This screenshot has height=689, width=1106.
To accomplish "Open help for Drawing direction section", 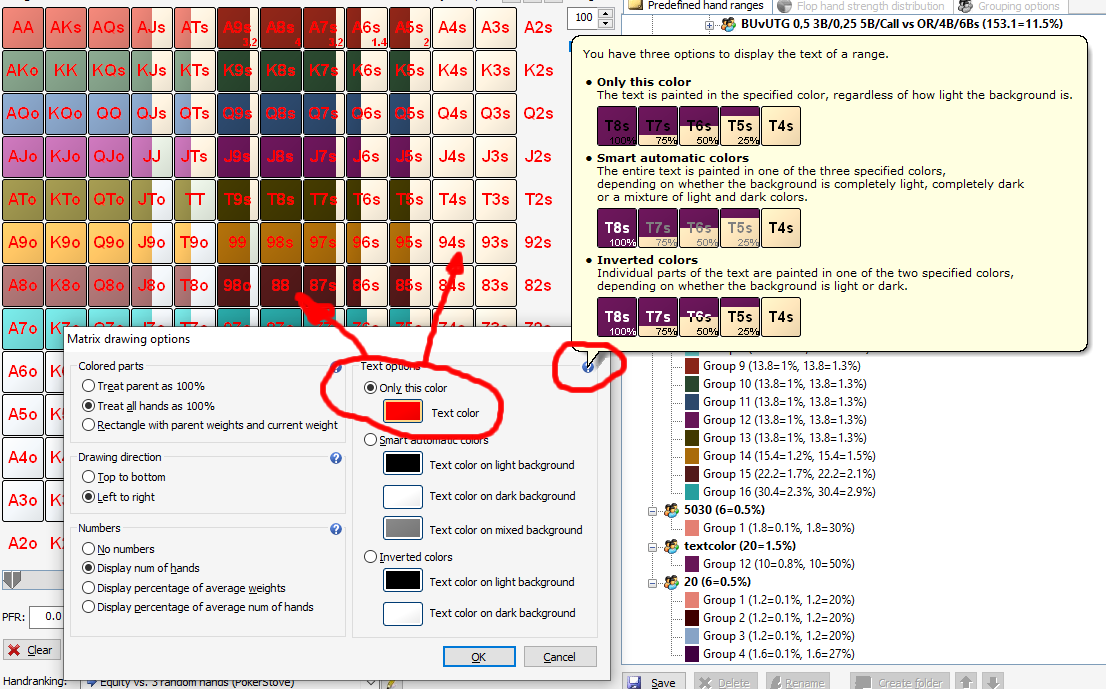I will coord(336,458).
